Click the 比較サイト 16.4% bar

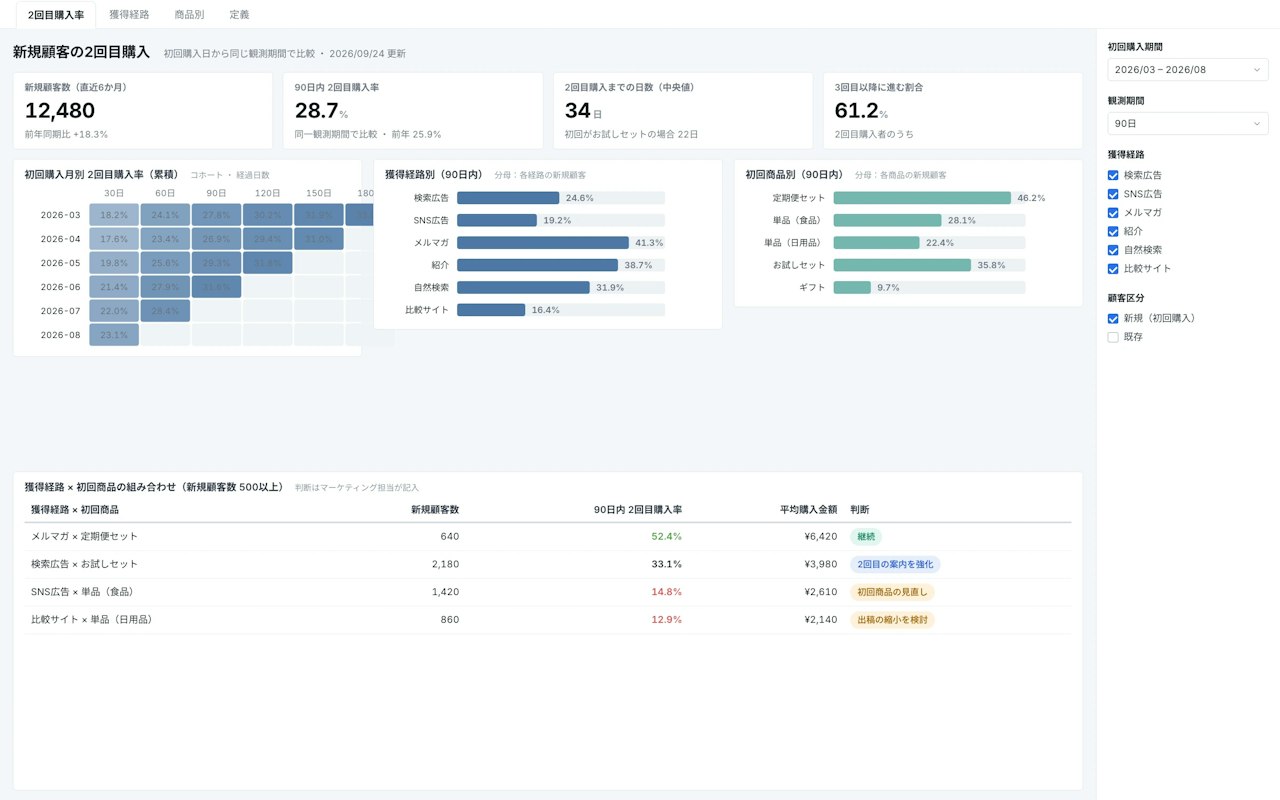[491, 310]
